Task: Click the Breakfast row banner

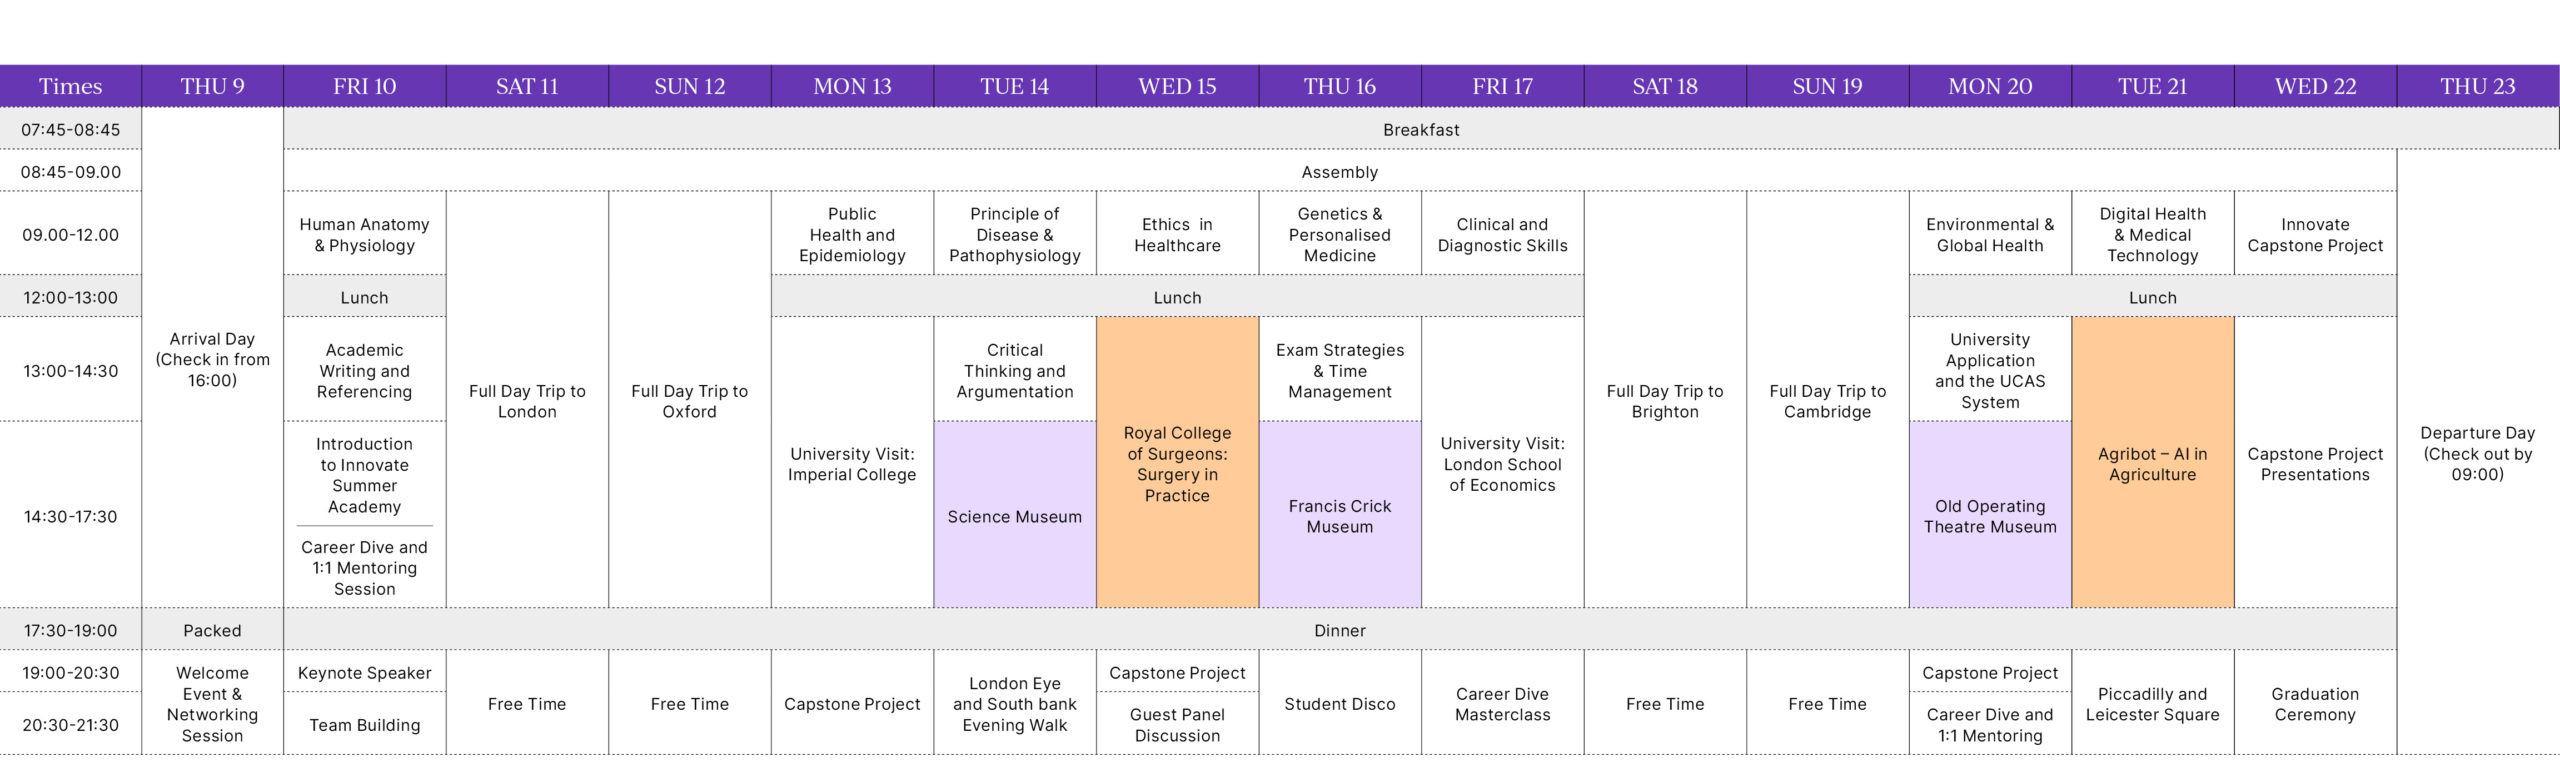Action: (x=1420, y=130)
